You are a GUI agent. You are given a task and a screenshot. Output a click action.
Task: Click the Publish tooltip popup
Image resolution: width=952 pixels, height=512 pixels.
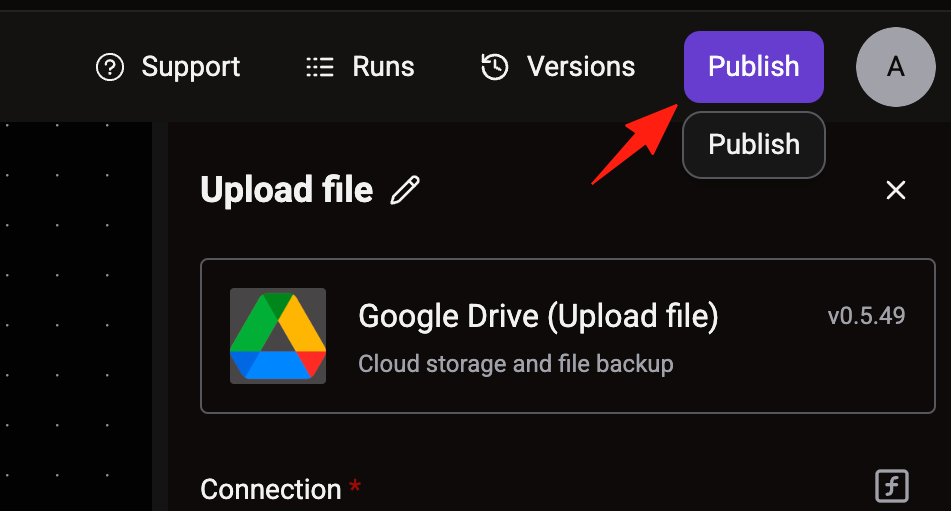click(753, 145)
